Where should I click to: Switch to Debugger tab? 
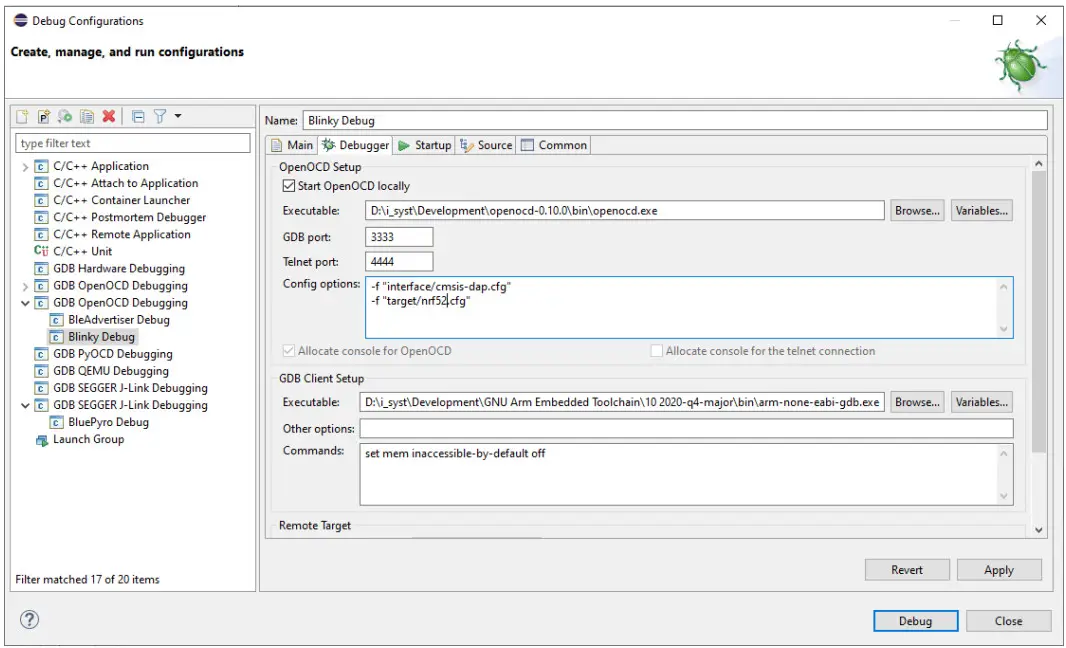[x=356, y=145]
